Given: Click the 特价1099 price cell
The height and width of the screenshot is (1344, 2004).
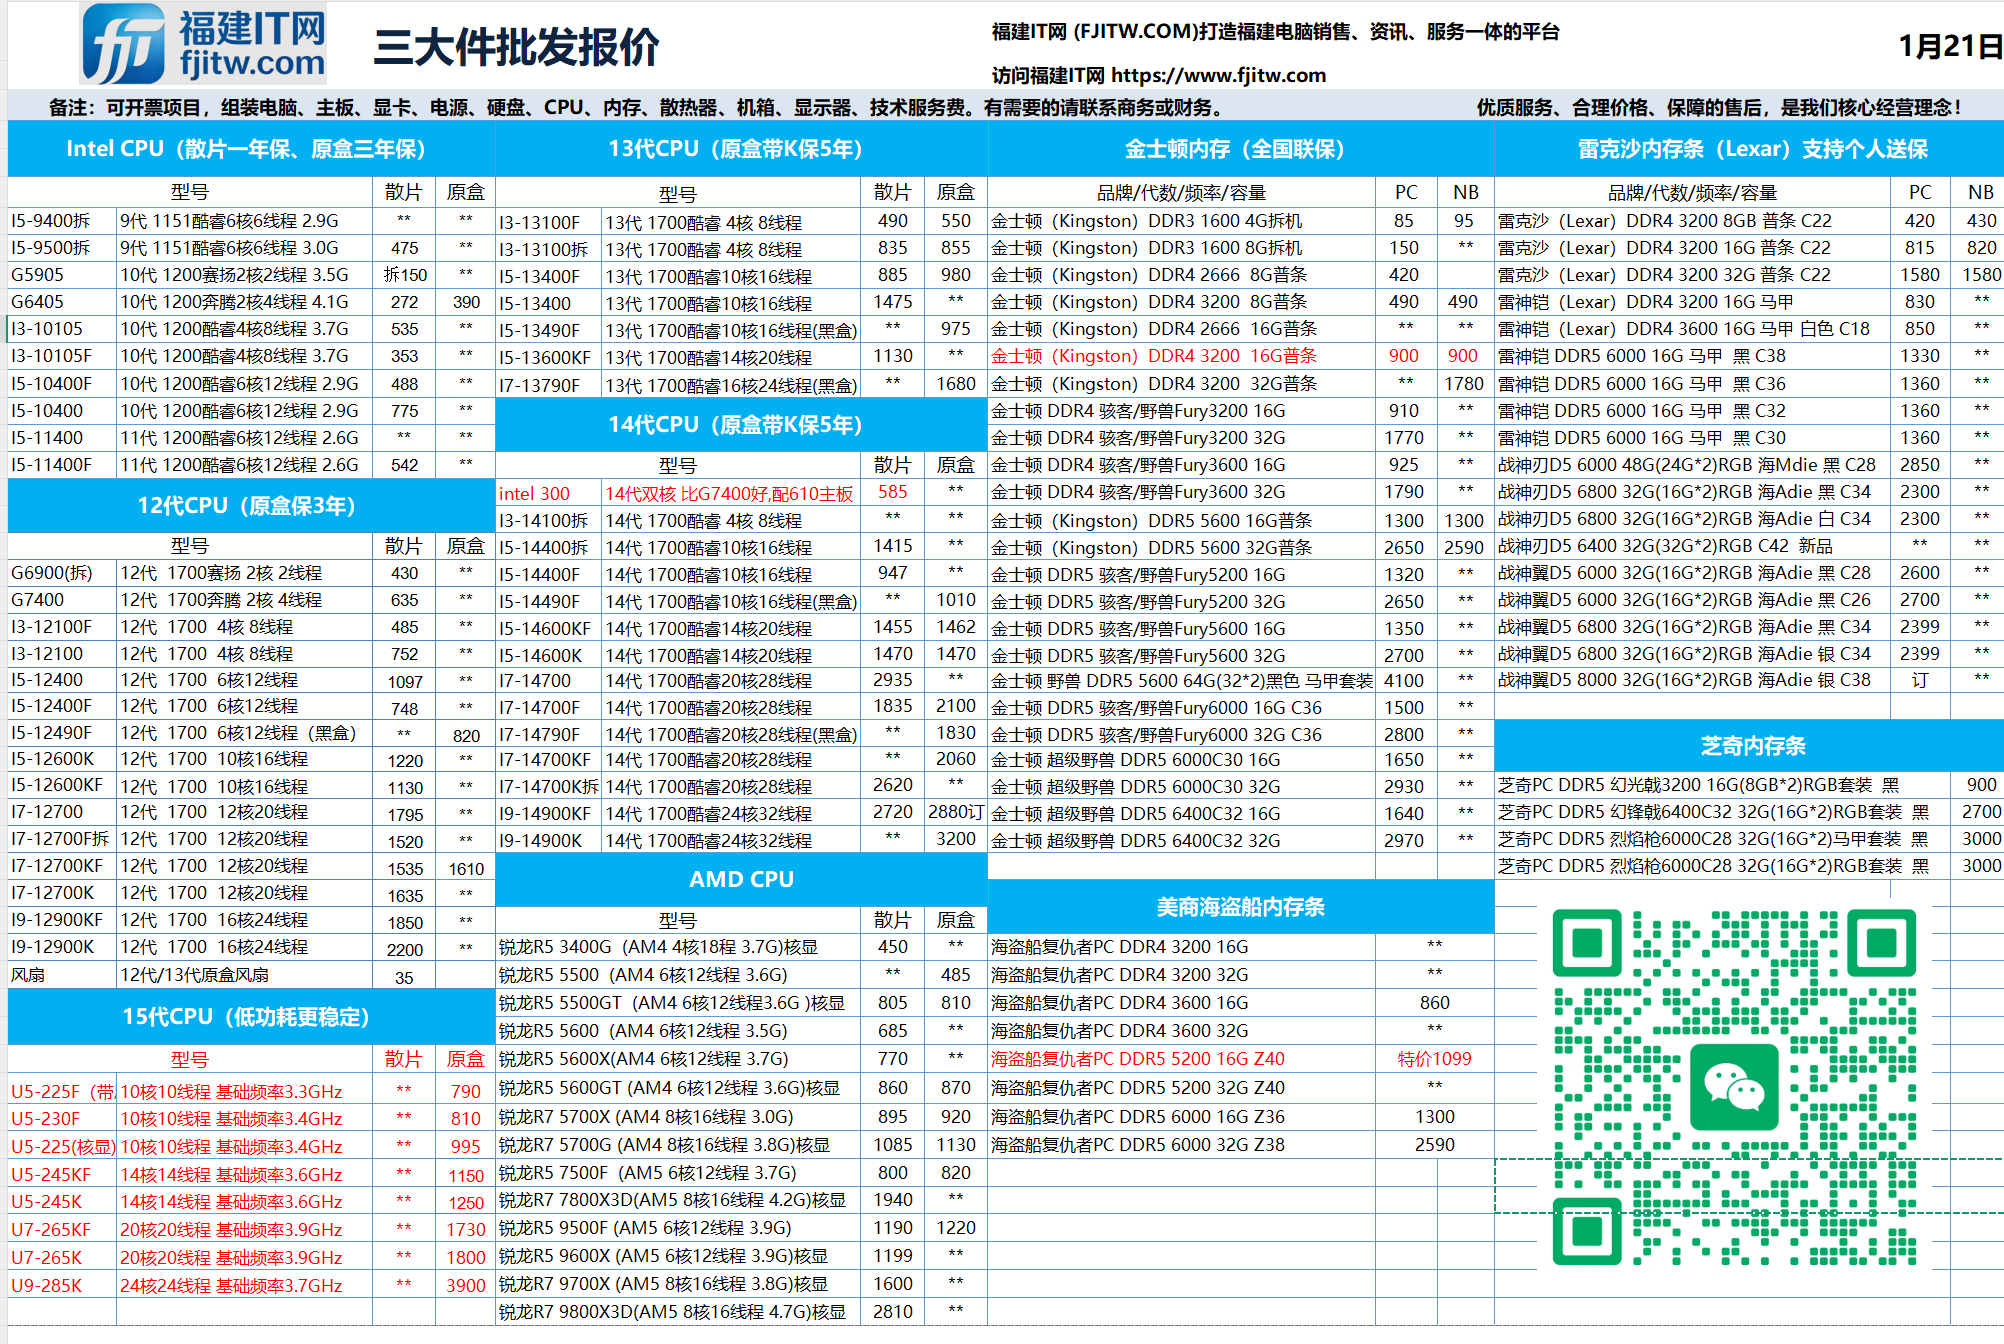Looking at the screenshot, I should (1434, 1059).
